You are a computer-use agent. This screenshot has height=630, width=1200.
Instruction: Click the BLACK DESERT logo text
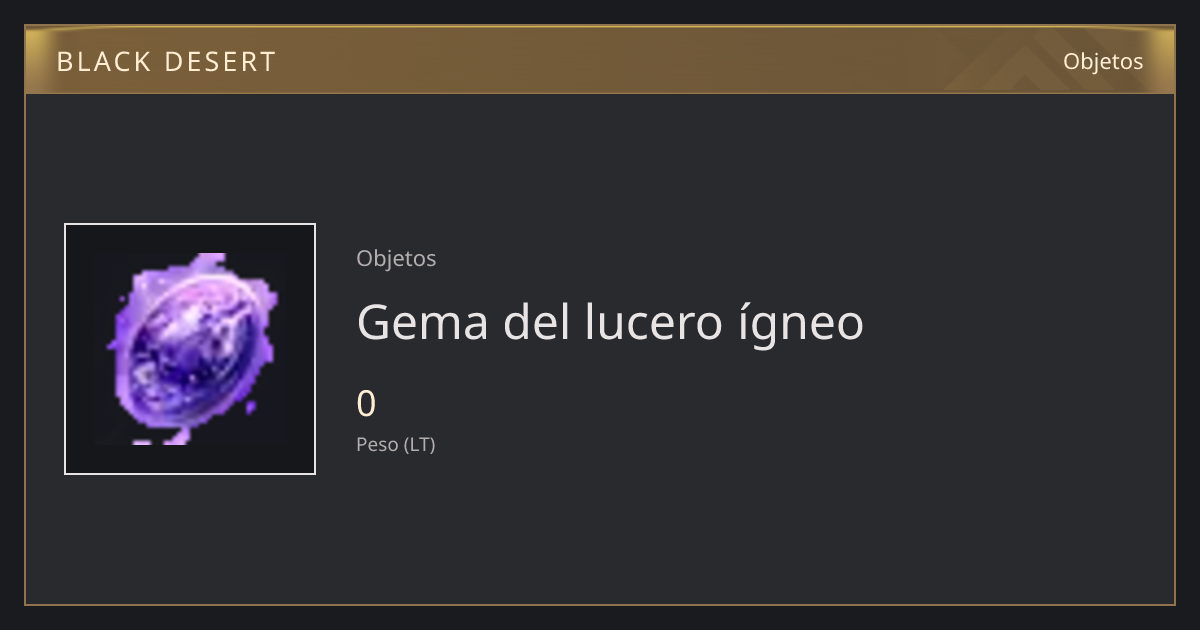tap(166, 62)
